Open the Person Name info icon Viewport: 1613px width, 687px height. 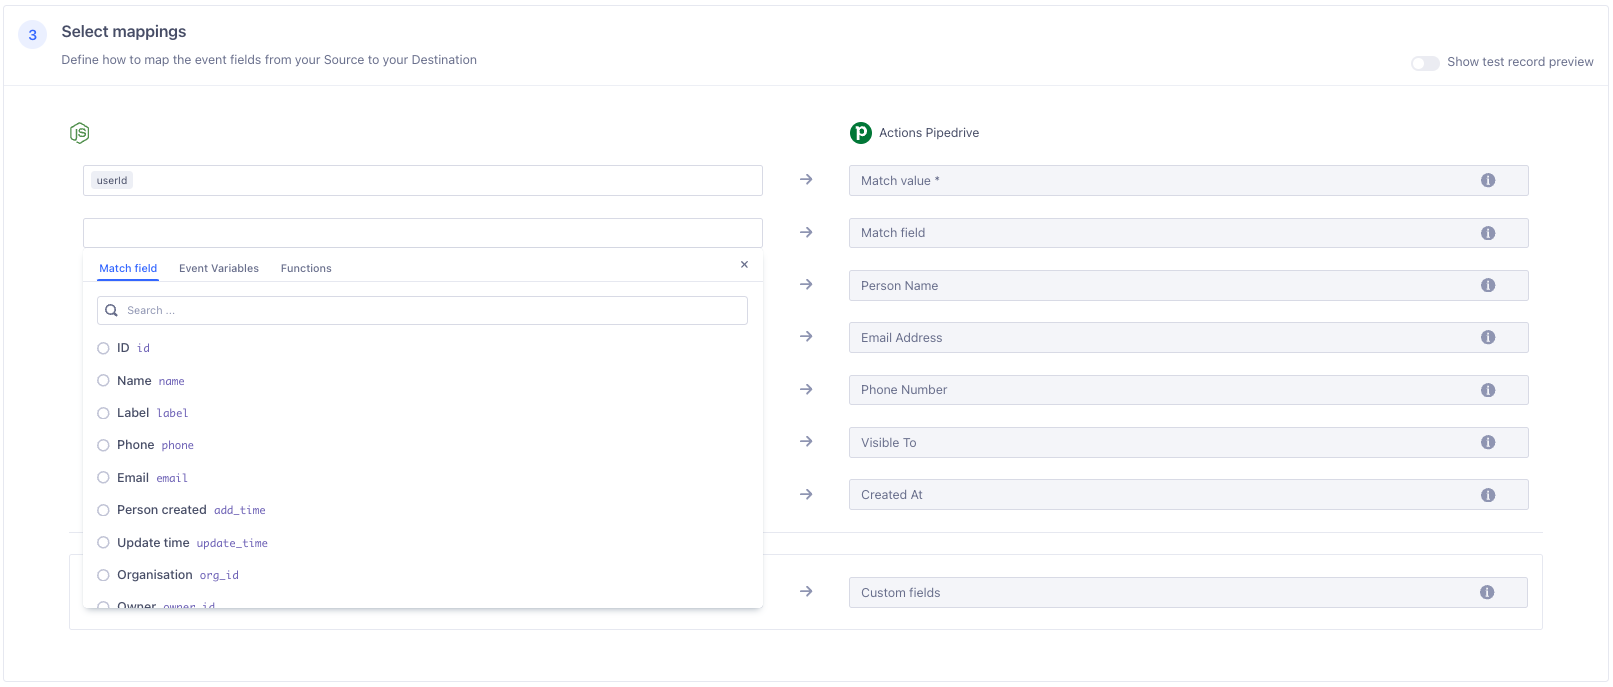1488,286
